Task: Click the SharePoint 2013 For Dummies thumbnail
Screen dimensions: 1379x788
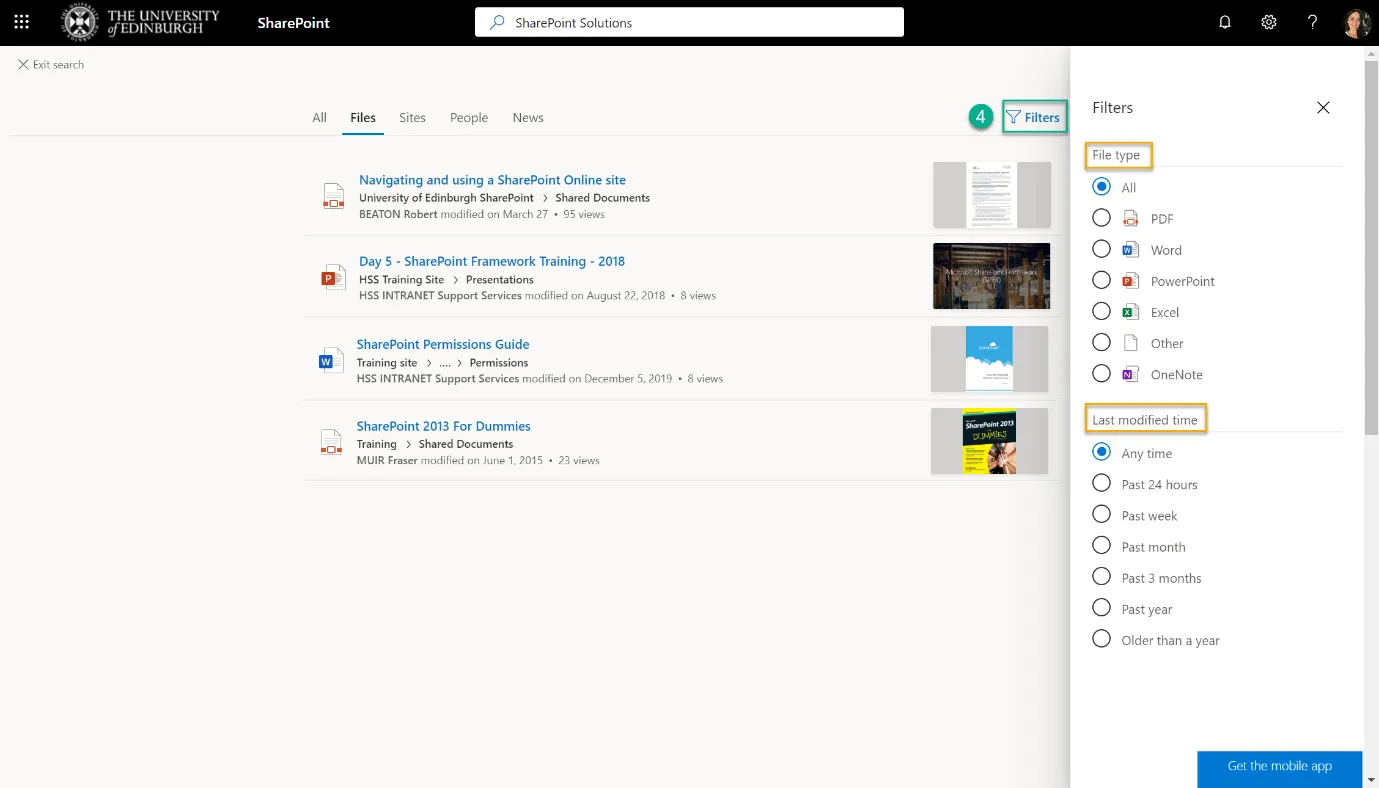Action: 989,440
